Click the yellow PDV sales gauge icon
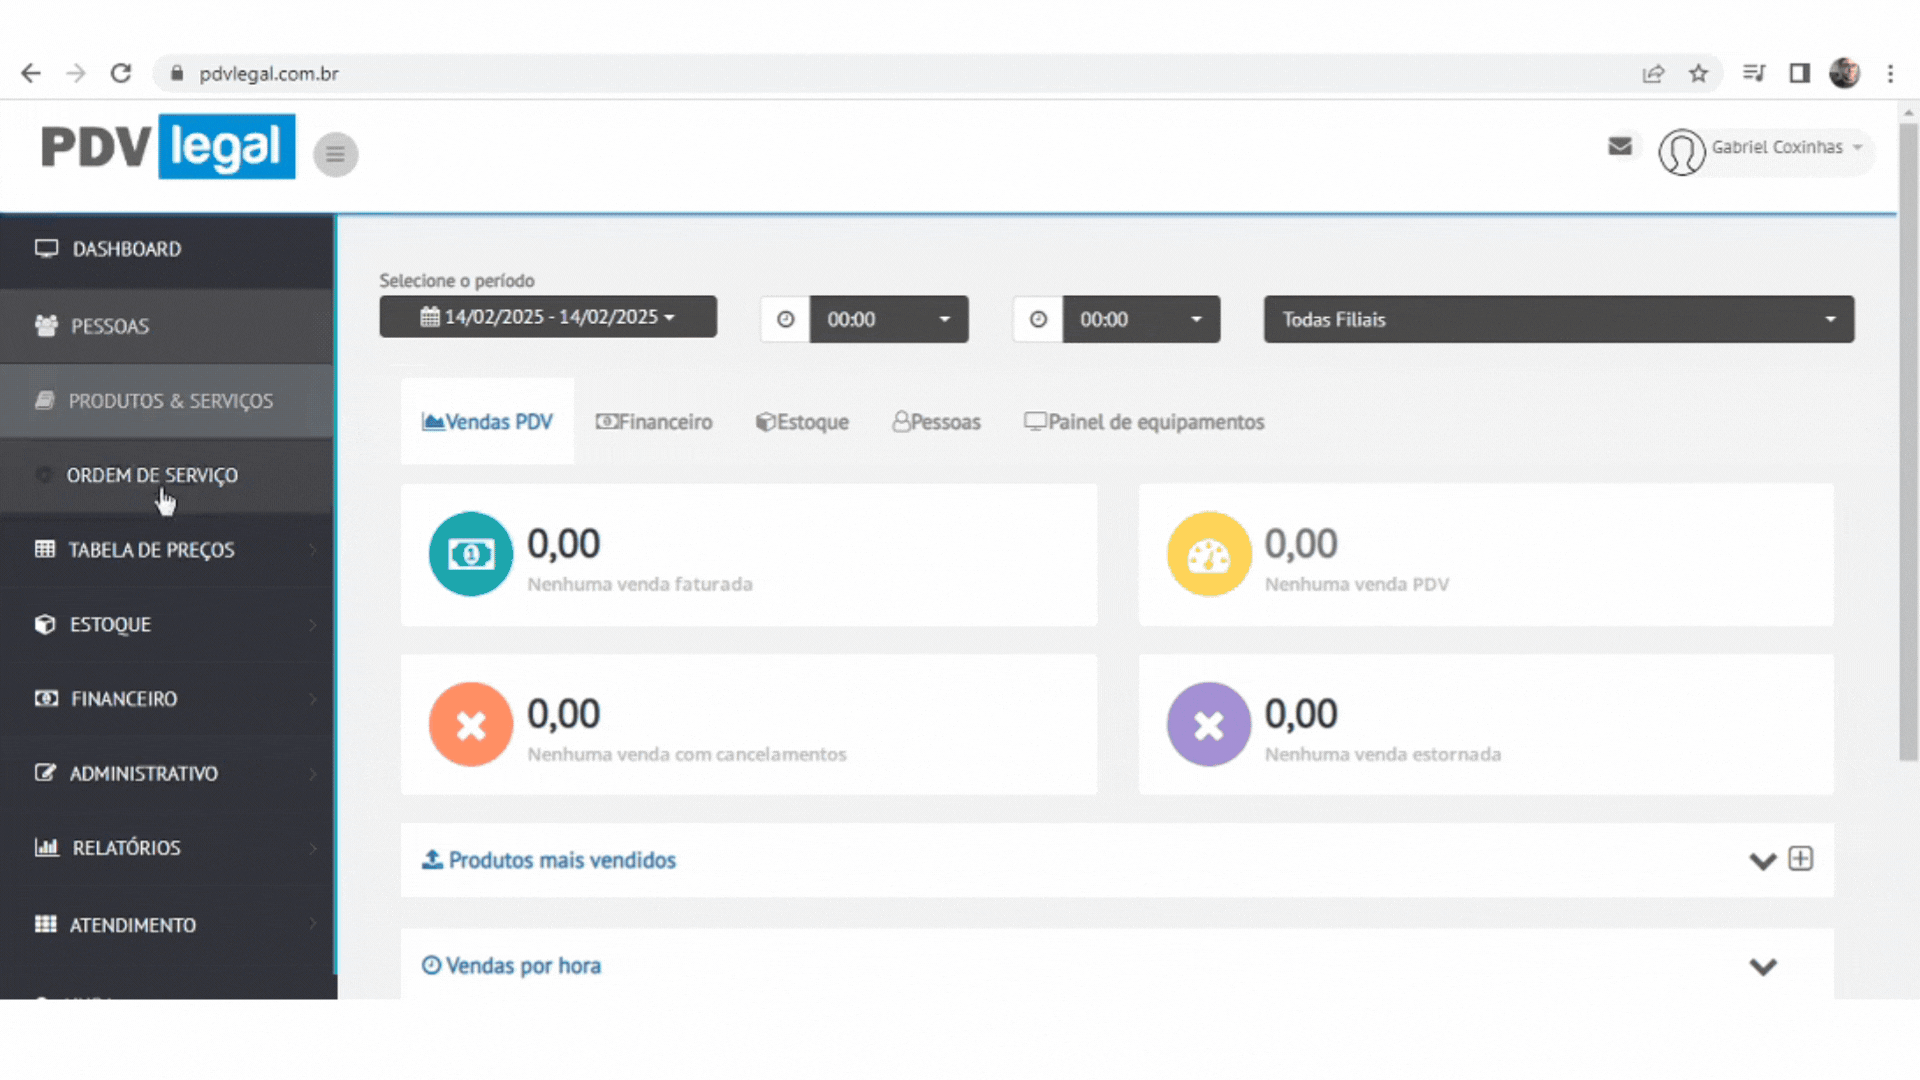Viewport: 1920px width, 1080px height. pos(1208,554)
